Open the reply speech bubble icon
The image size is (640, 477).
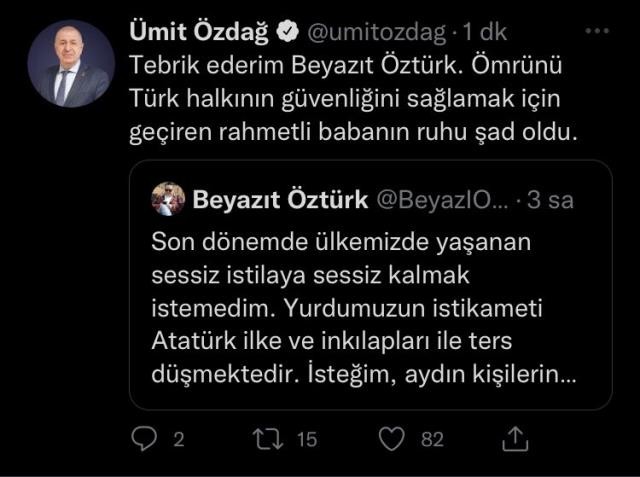click(x=145, y=437)
